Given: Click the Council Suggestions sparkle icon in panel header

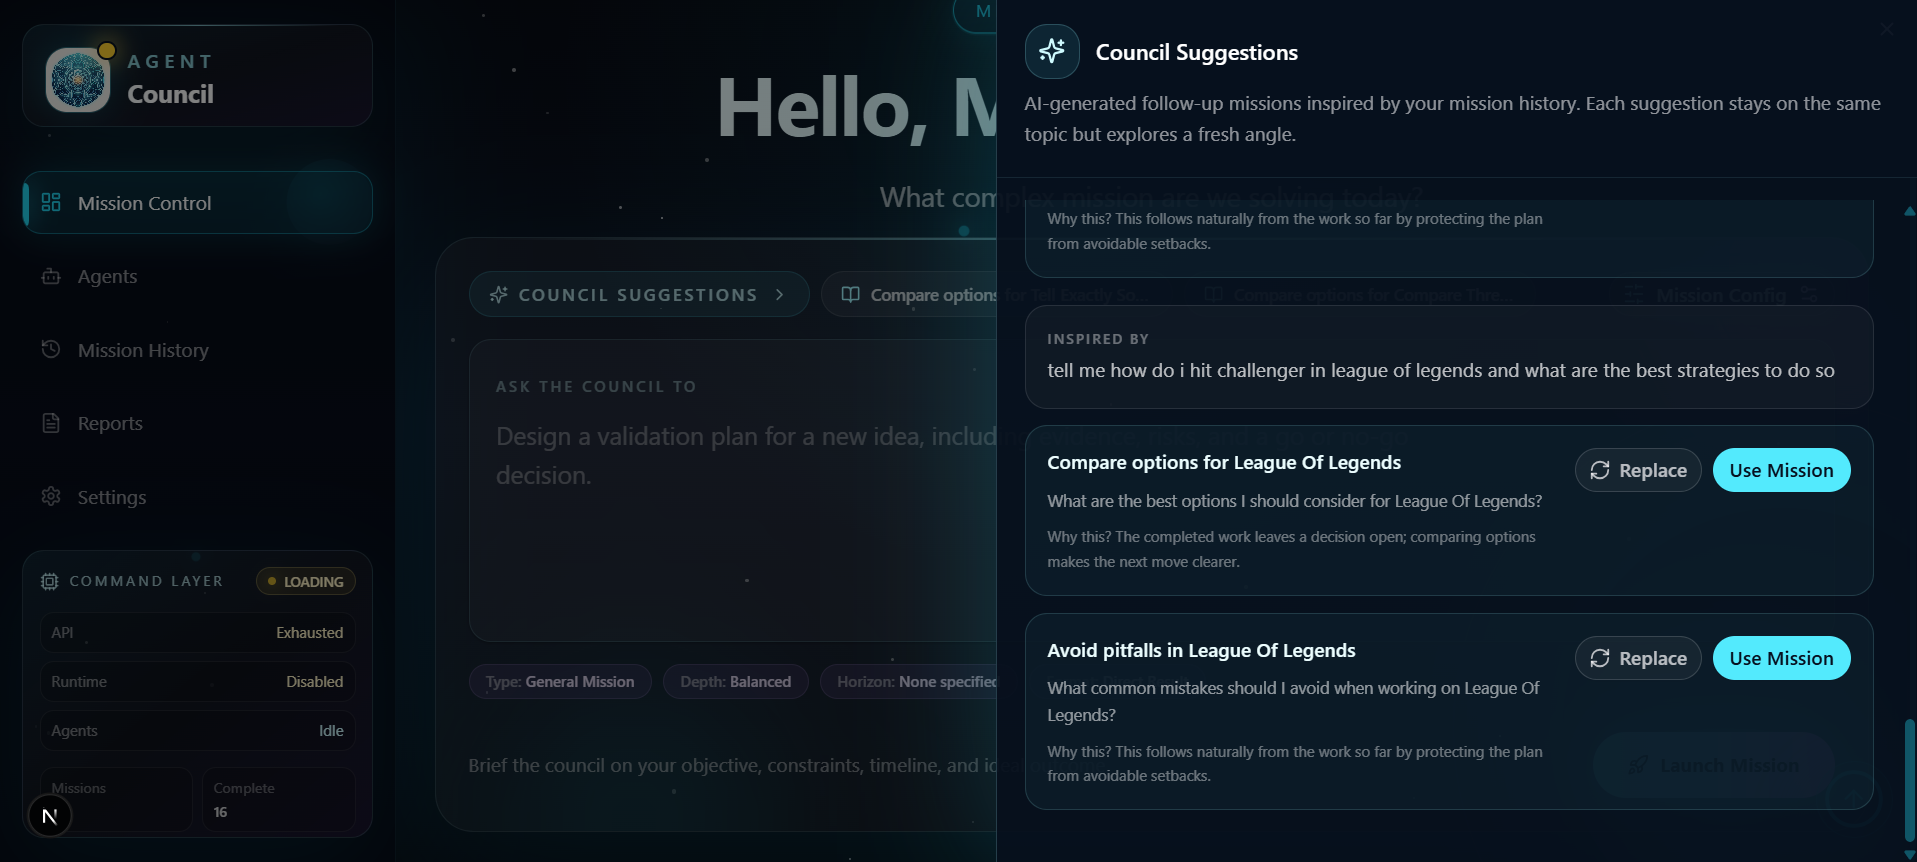Looking at the screenshot, I should (x=1052, y=51).
